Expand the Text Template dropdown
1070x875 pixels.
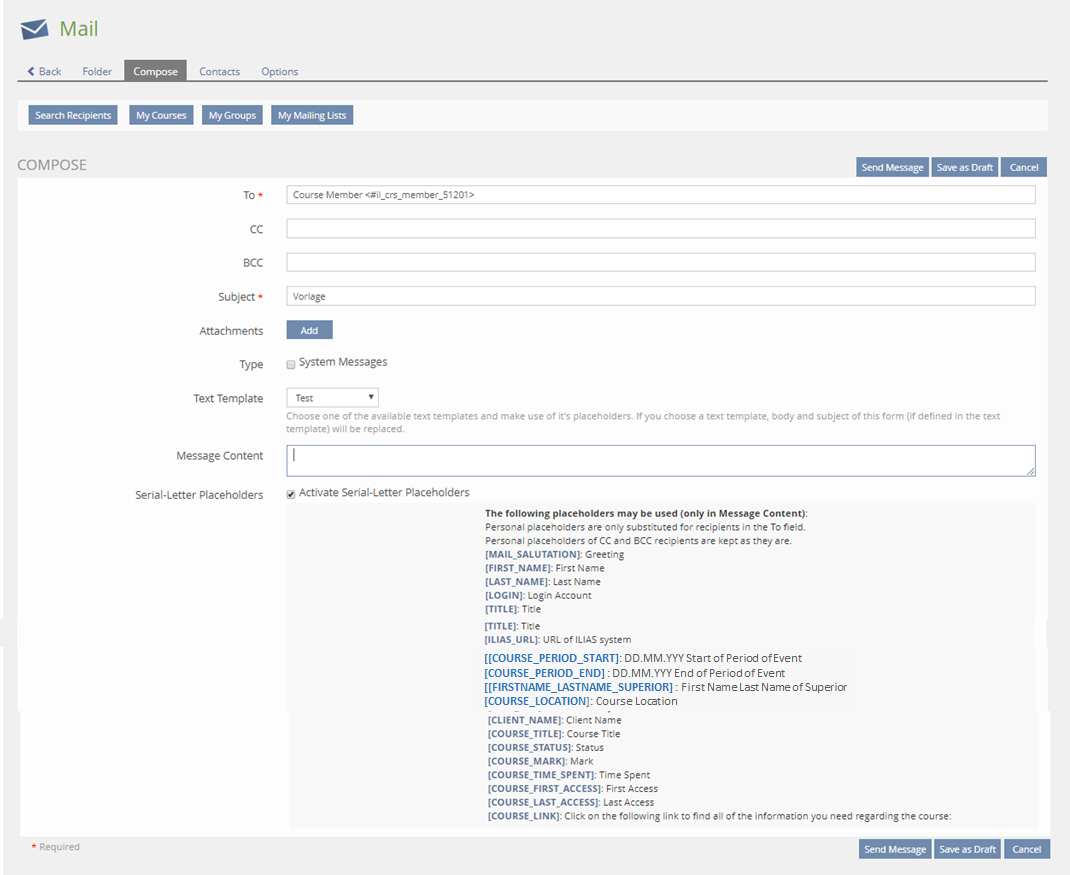tap(332, 398)
